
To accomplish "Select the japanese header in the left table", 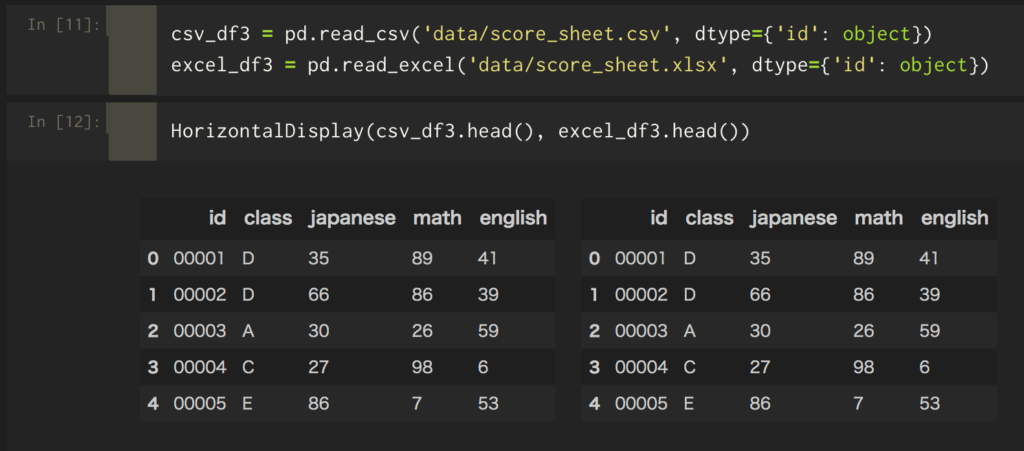I will [352, 219].
